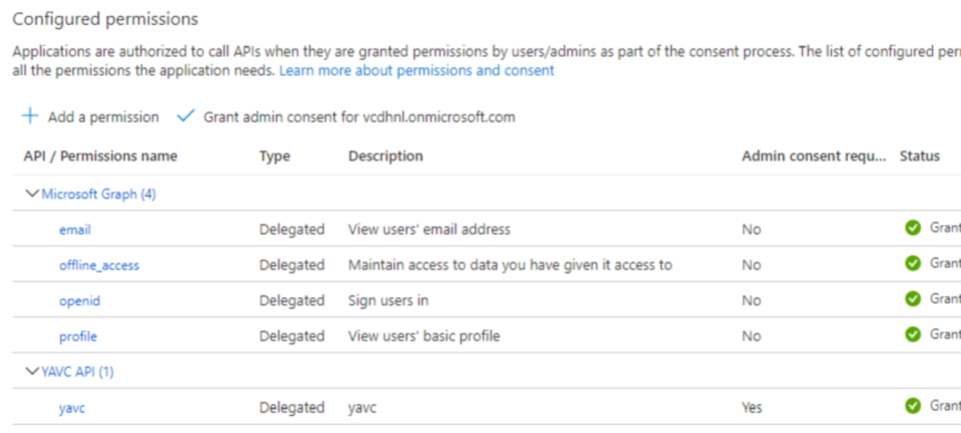Select the openid permission link

79,301
